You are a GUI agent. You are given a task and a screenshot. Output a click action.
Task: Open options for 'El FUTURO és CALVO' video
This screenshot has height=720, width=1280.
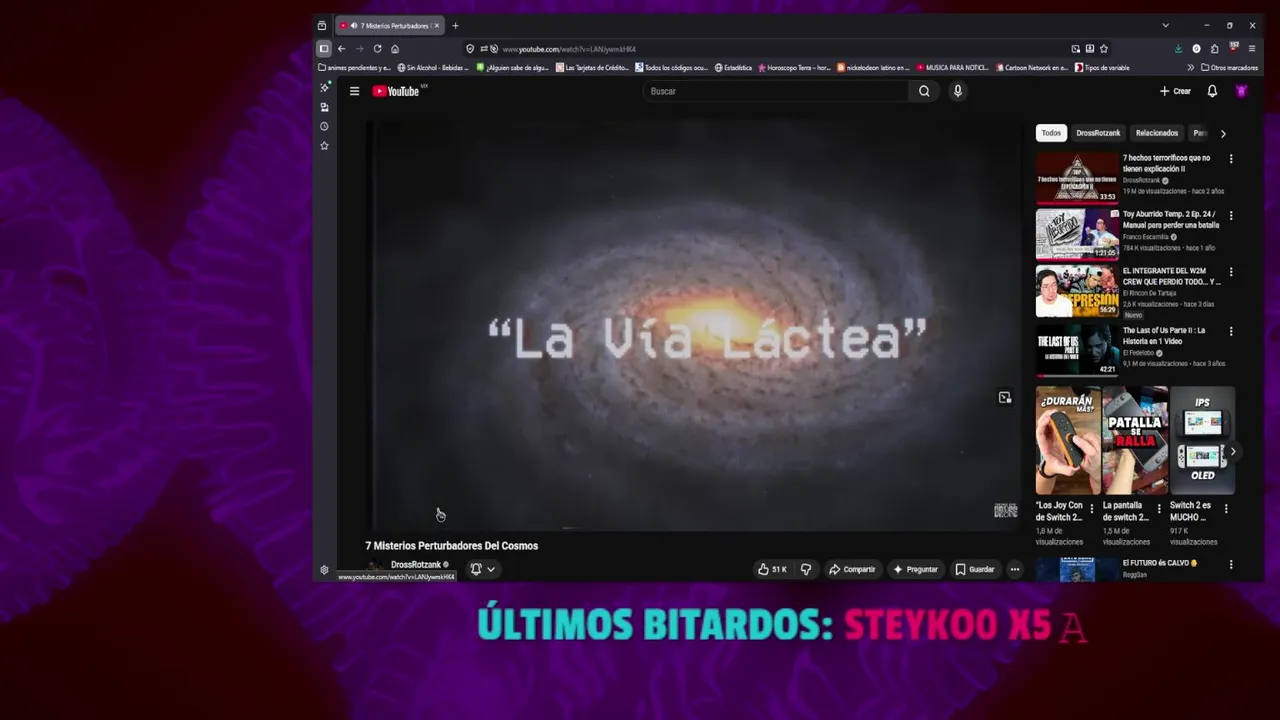[1231, 565]
